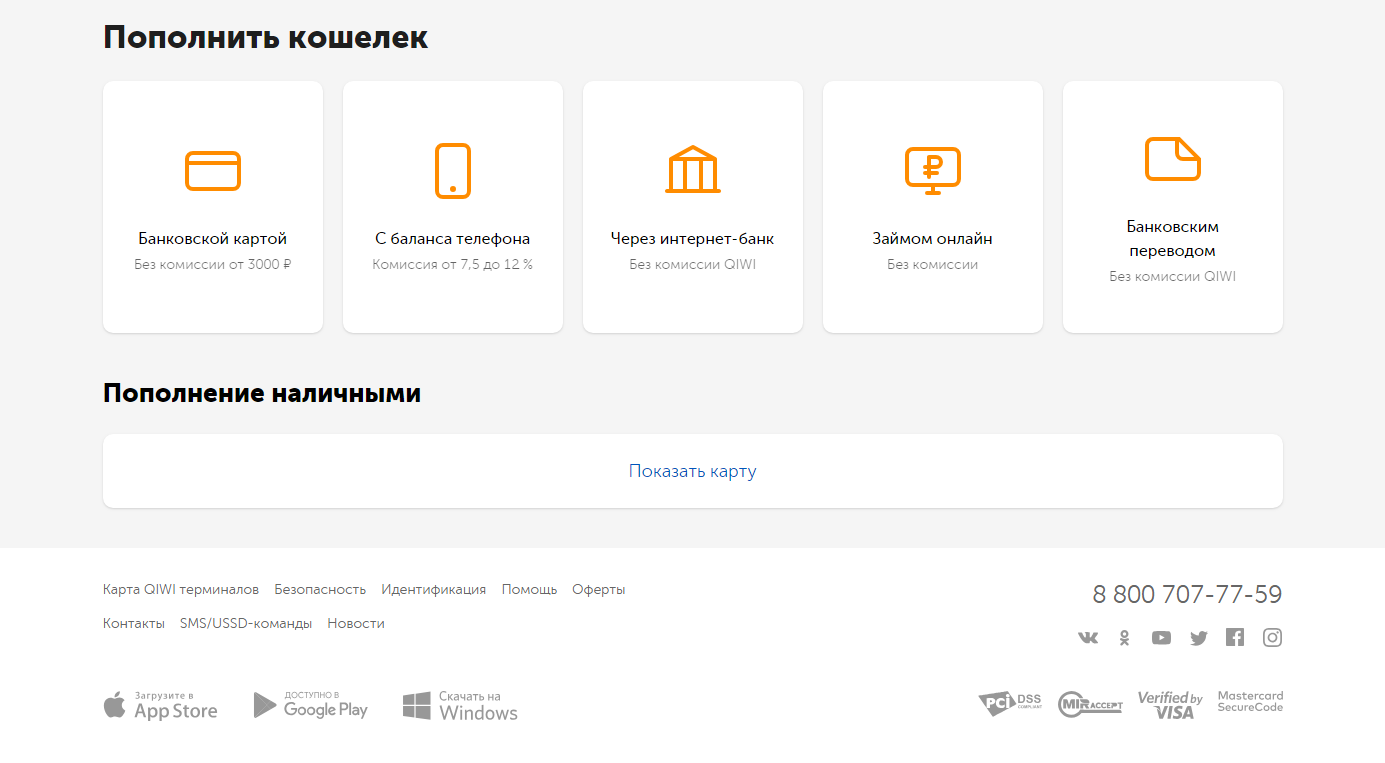Download the app from App Store badge
The image size is (1385, 763).
tap(160, 704)
